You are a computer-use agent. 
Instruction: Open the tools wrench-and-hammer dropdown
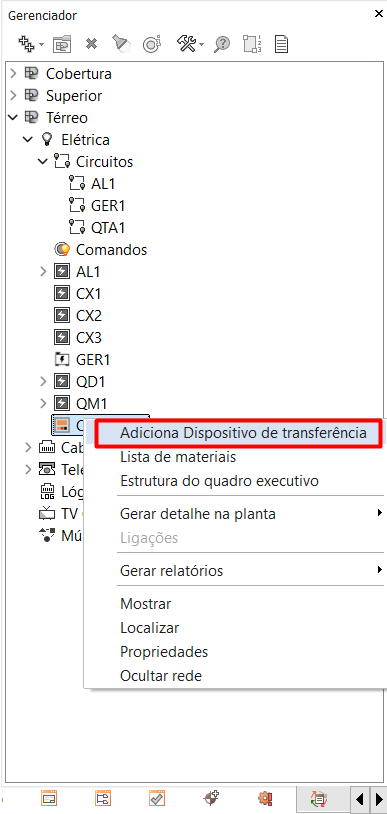click(x=190, y=44)
